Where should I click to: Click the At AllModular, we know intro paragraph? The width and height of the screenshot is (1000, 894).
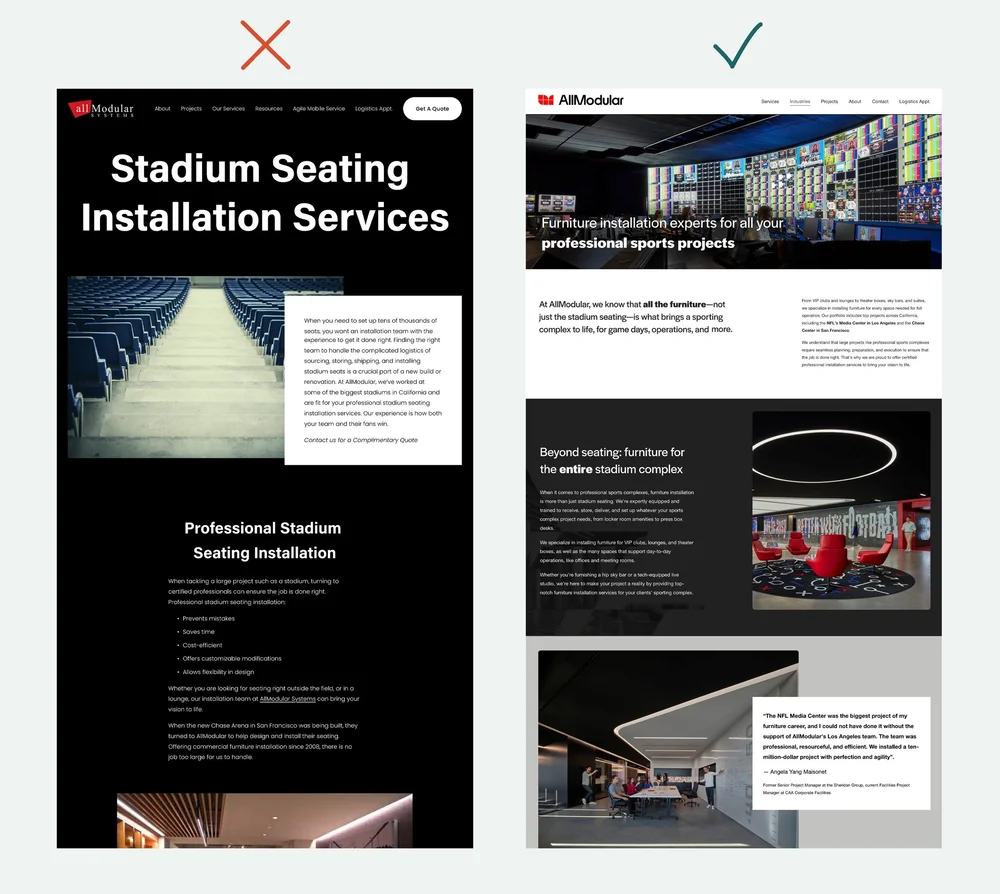635,317
